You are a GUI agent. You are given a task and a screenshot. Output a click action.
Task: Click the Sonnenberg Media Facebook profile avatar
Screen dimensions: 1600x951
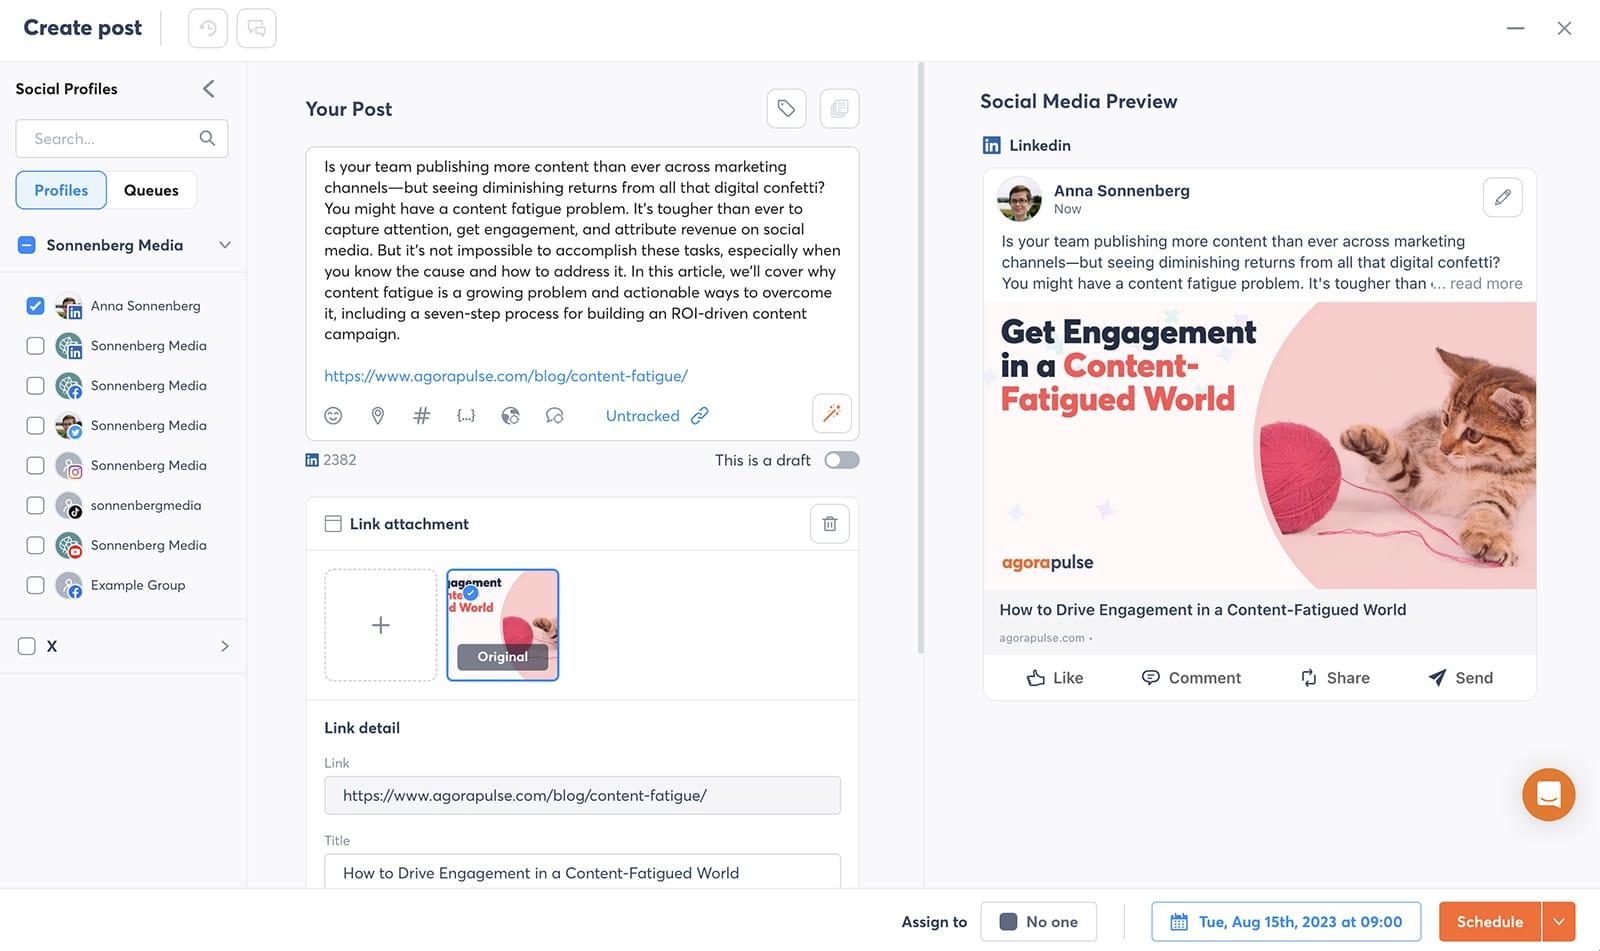click(x=69, y=385)
